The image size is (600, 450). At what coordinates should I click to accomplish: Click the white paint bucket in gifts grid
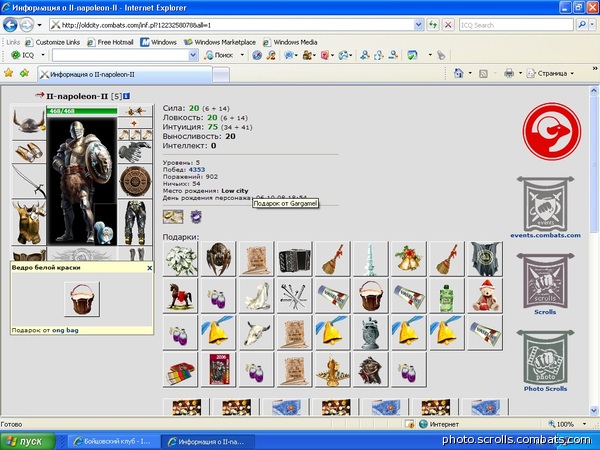click(x=370, y=296)
